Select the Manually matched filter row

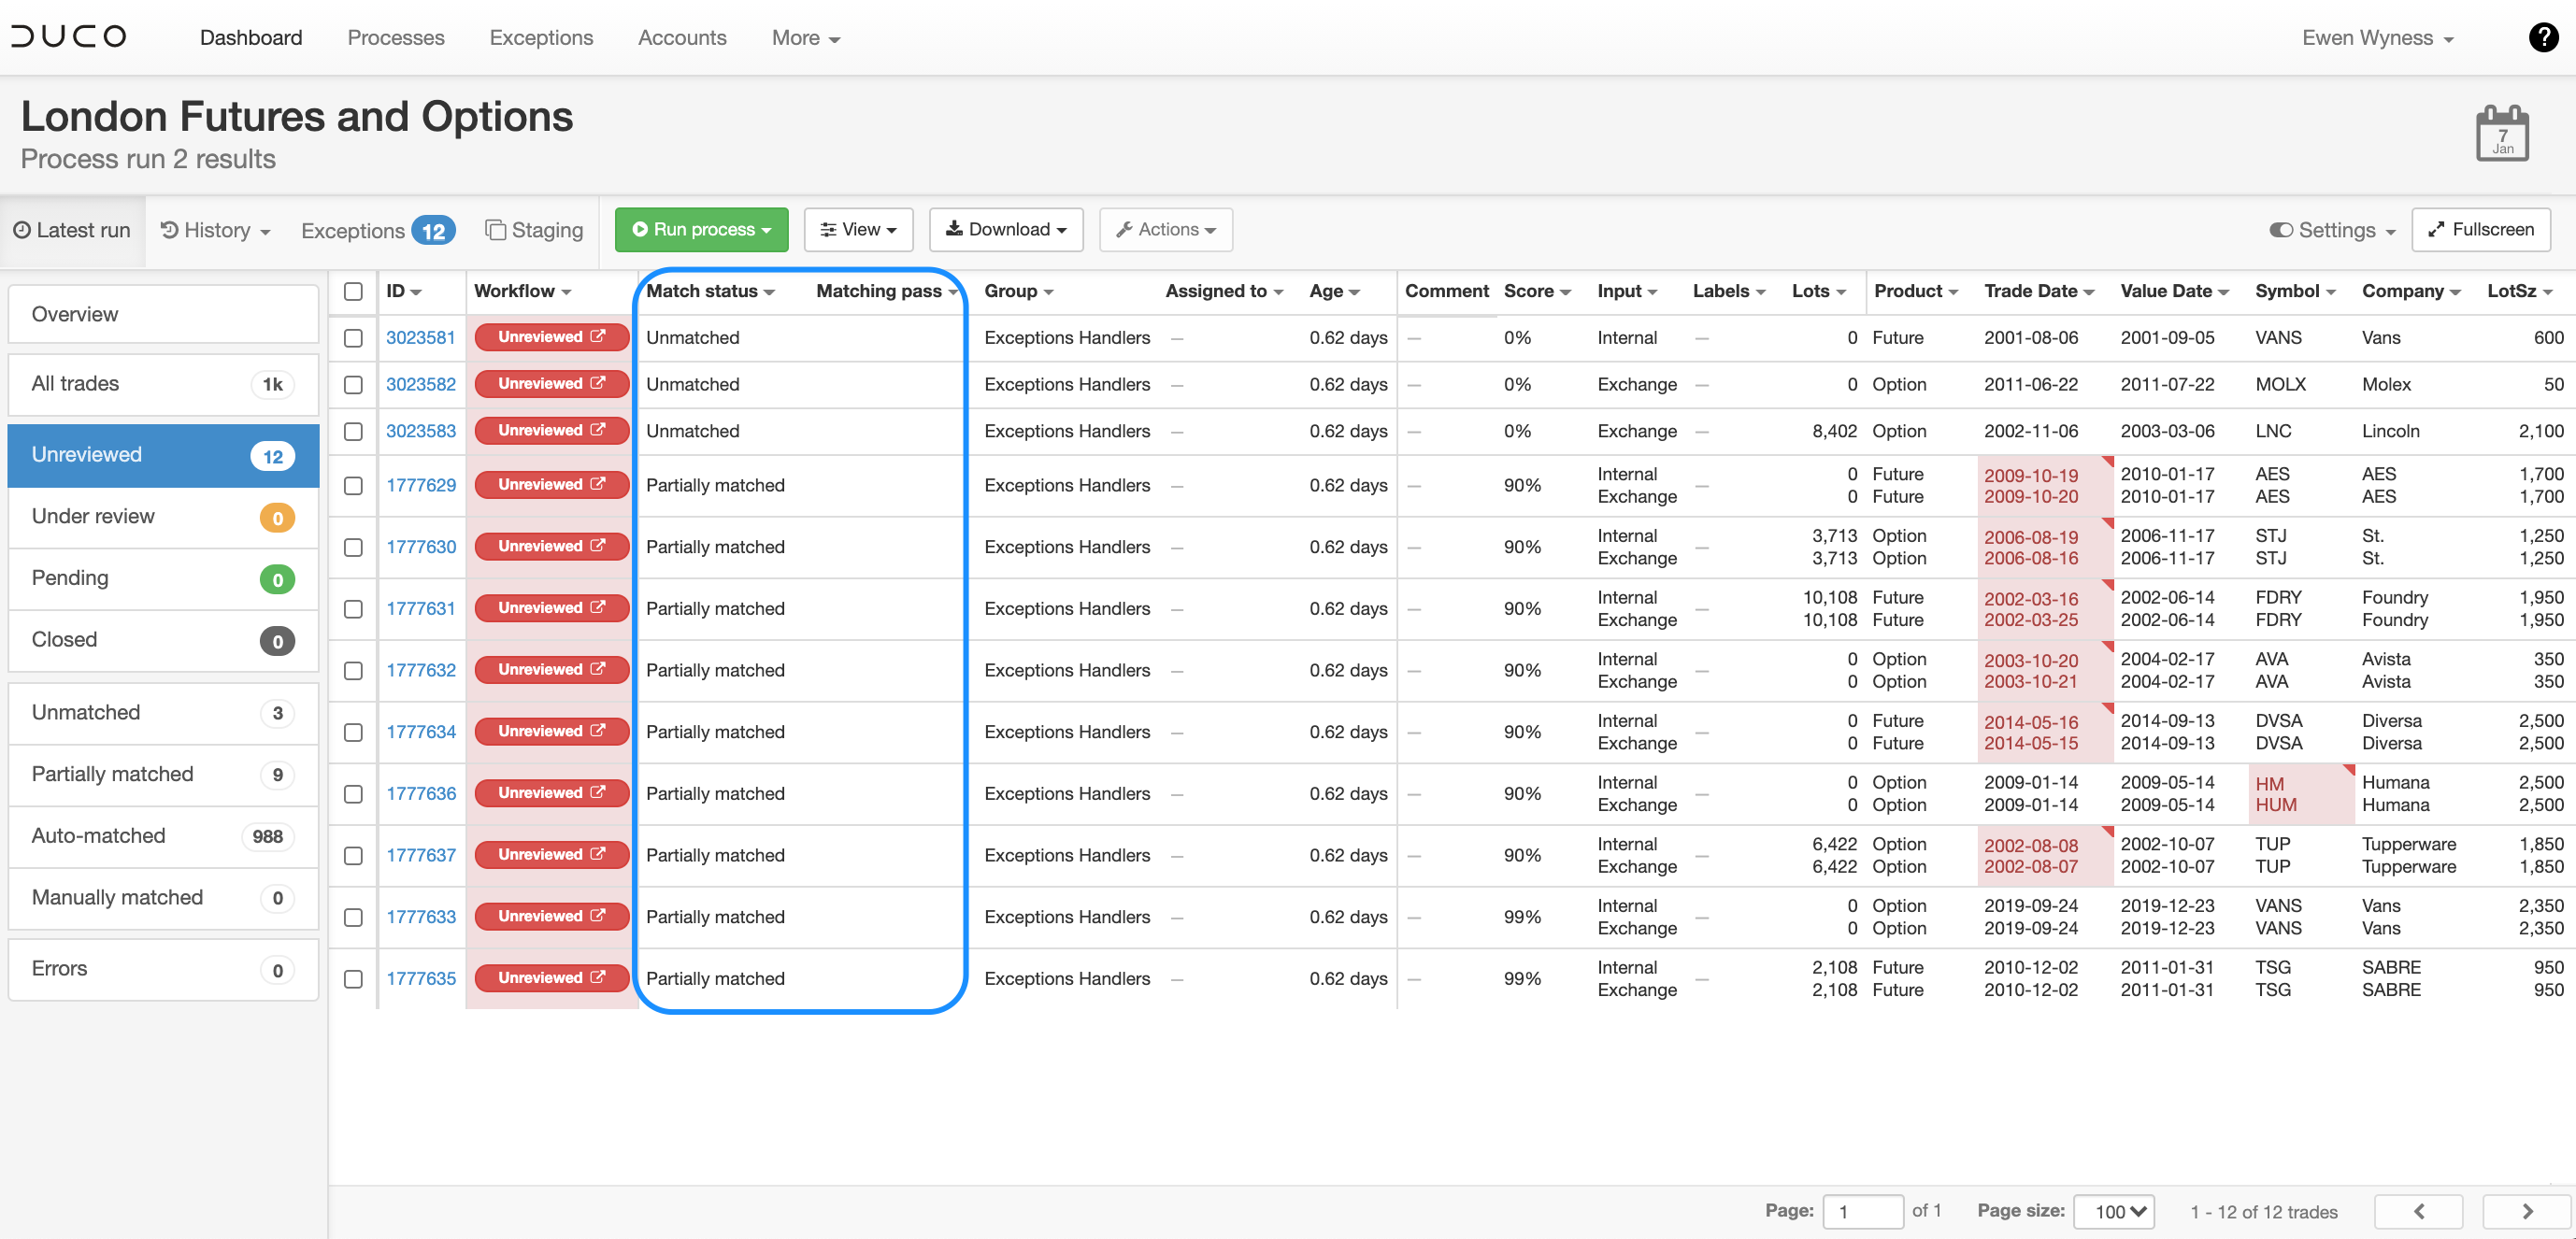(x=163, y=898)
